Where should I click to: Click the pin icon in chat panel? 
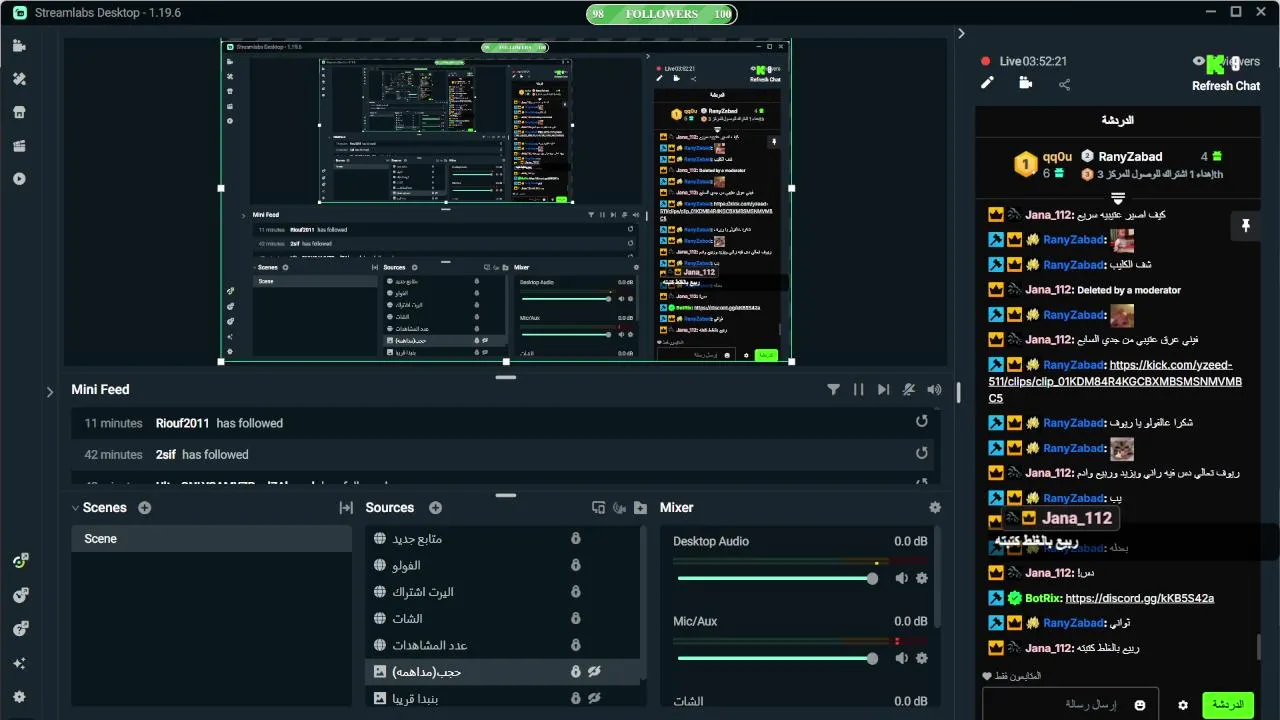(1245, 226)
